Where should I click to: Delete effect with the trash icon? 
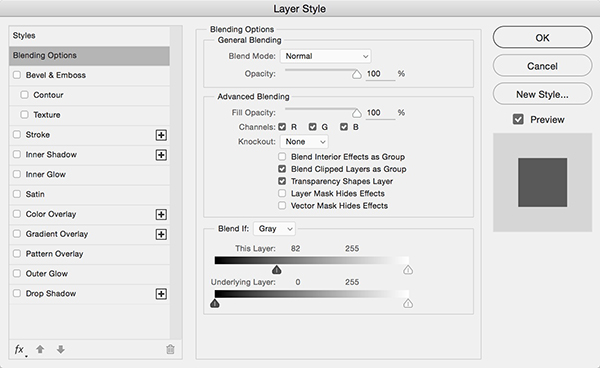[x=170, y=349]
